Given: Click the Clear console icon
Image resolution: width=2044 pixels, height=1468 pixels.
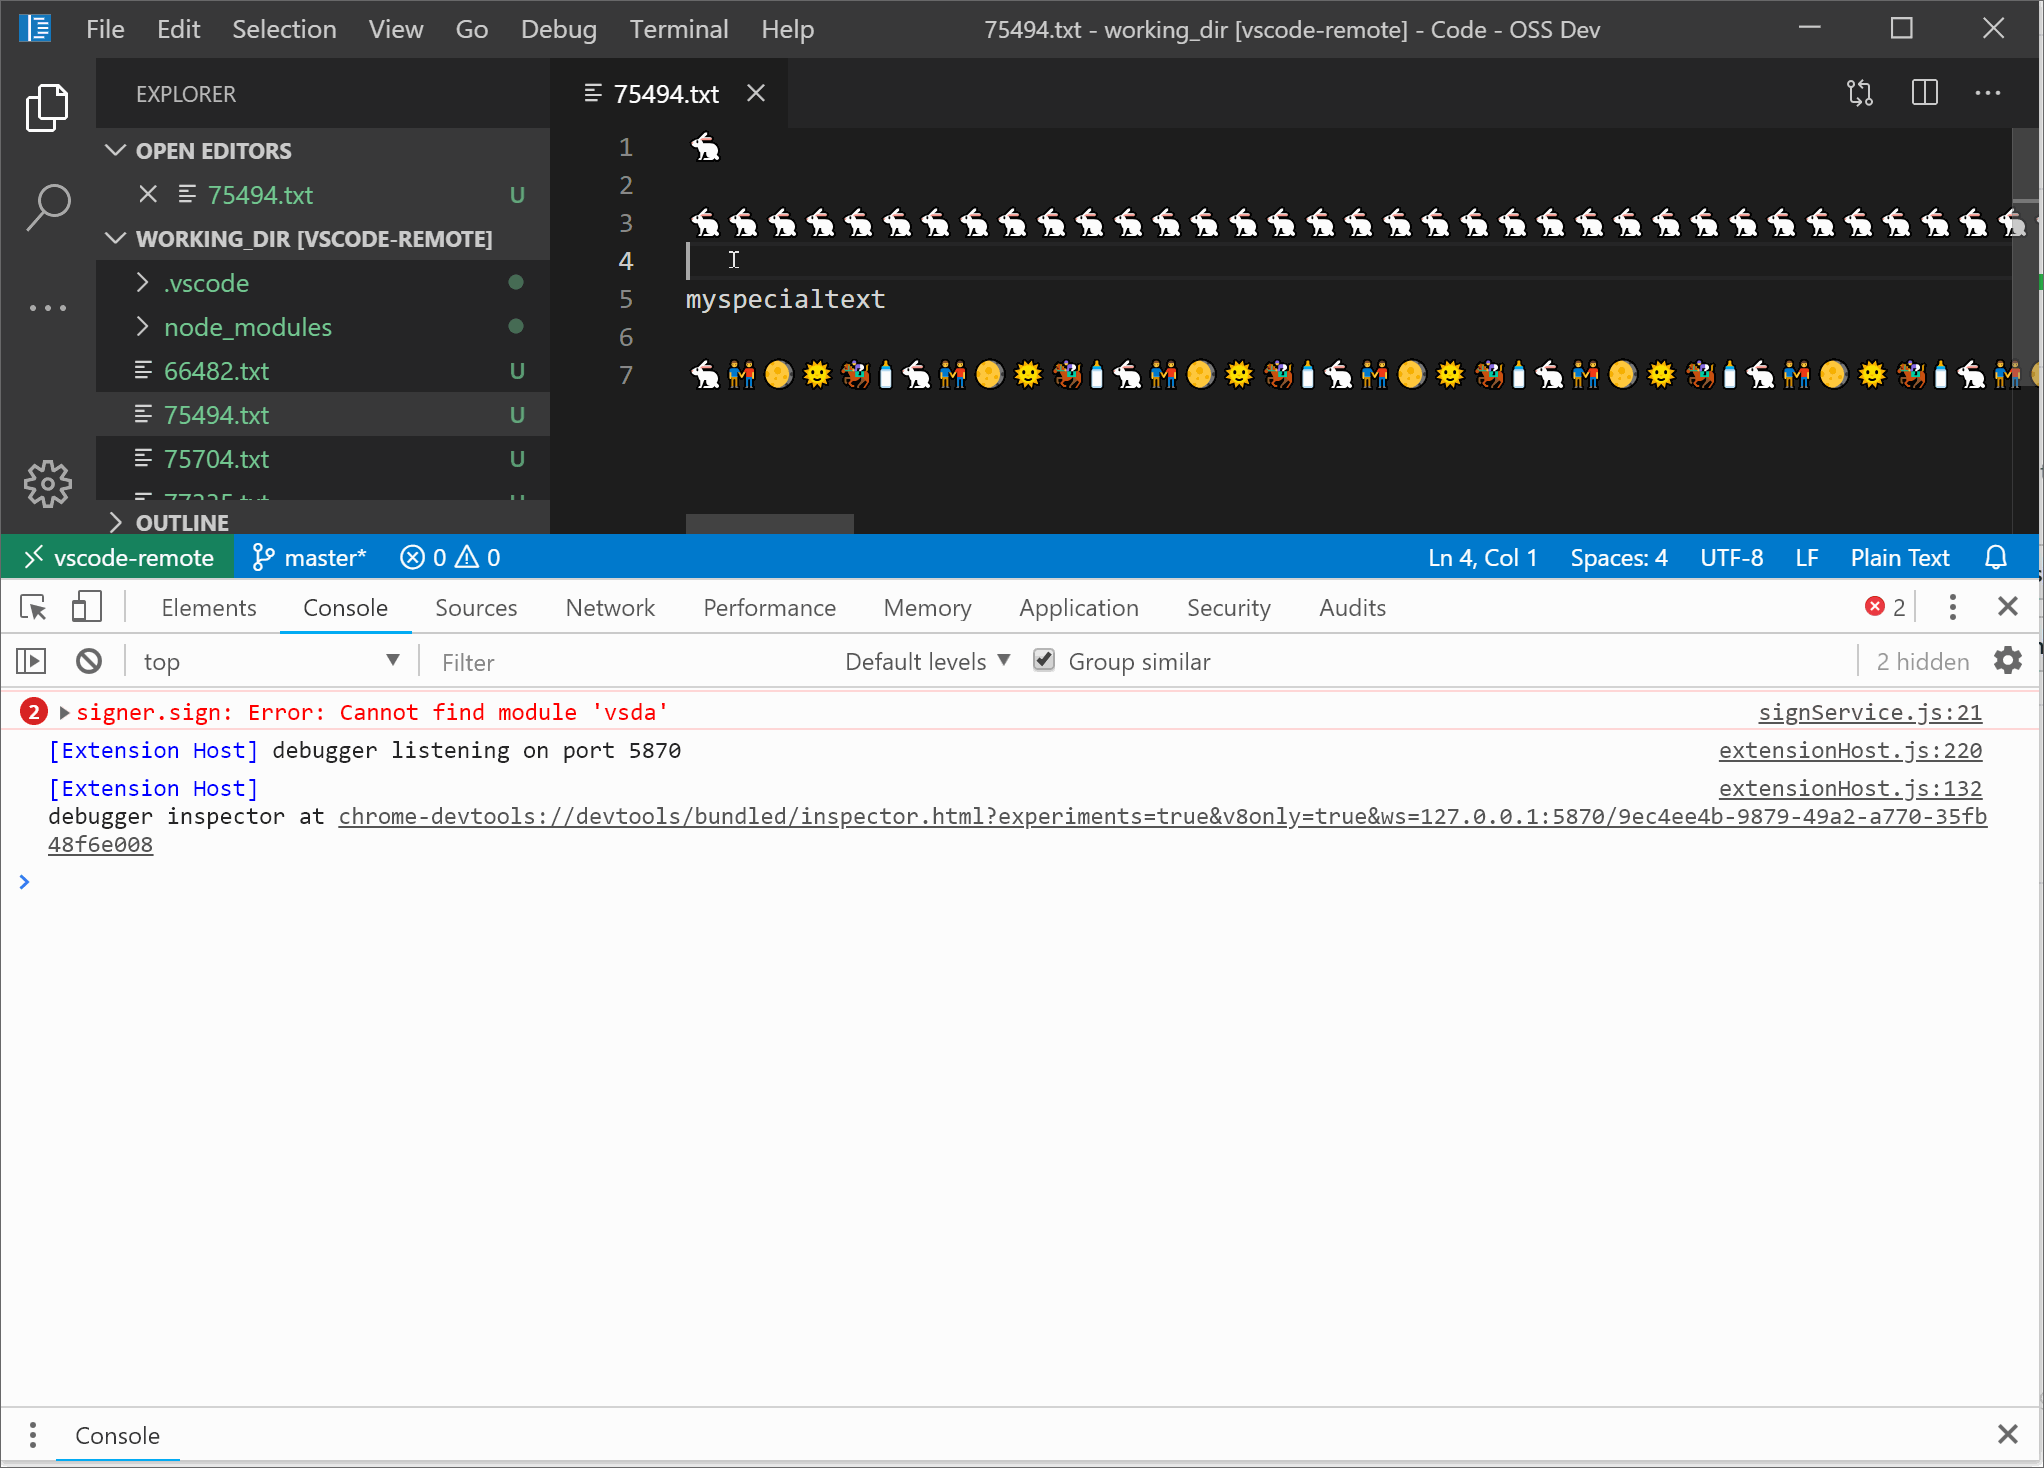Looking at the screenshot, I should (89, 661).
